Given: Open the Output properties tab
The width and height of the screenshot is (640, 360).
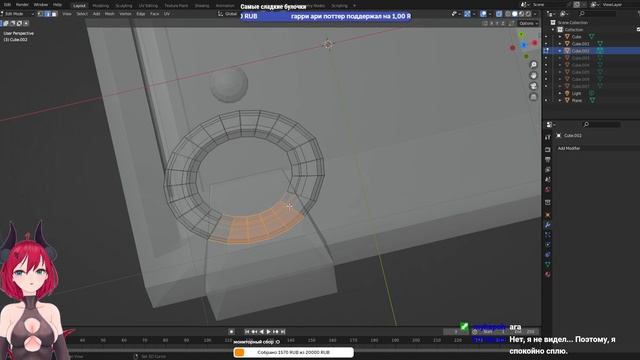Looking at the screenshot, I should coord(548,160).
